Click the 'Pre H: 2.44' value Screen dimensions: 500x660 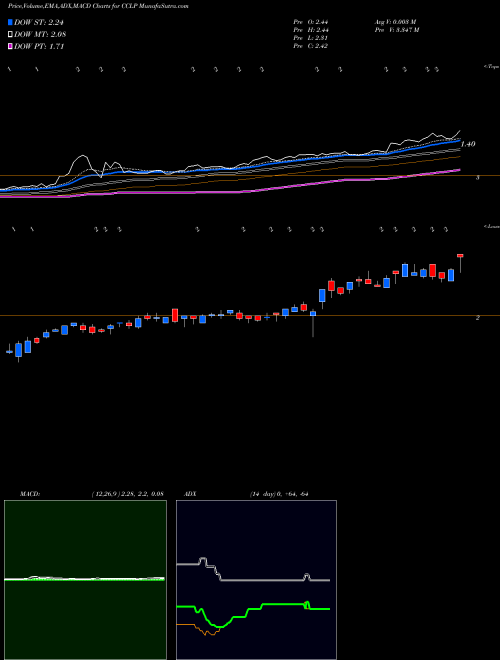[311, 29]
